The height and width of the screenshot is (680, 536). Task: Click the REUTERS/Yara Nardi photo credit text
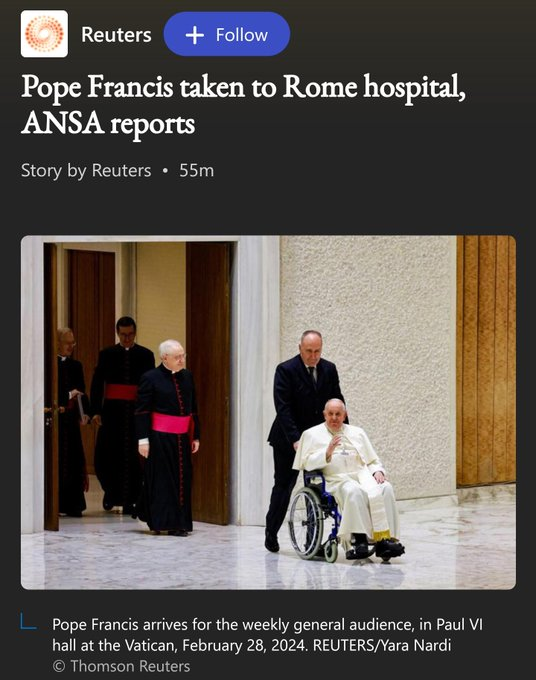pyautogui.click(x=382, y=645)
